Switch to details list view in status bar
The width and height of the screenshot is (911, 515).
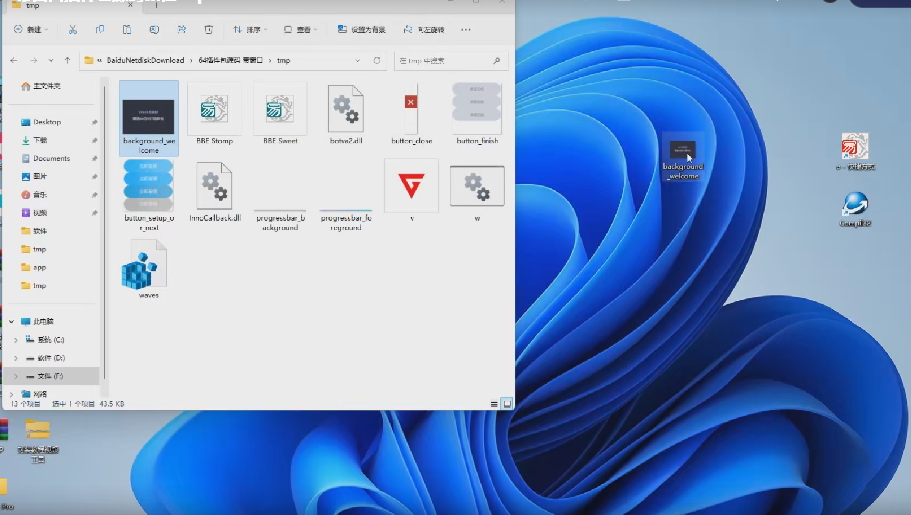(494, 403)
